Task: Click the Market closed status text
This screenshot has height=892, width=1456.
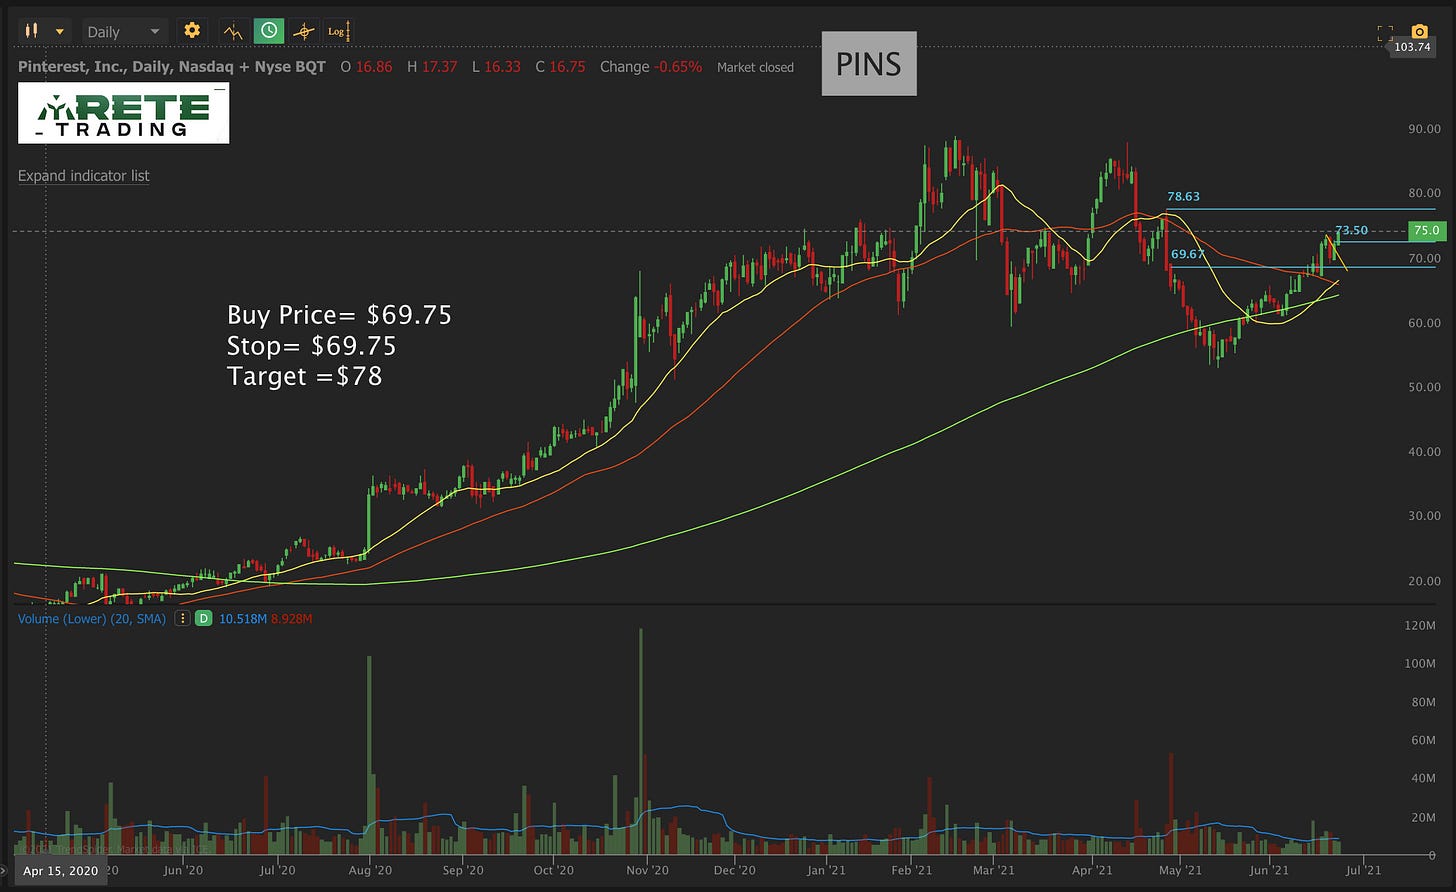Action: coord(755,67)
